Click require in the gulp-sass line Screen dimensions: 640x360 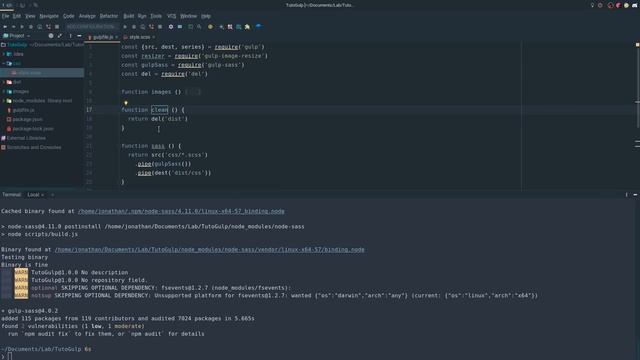[190, 65]
